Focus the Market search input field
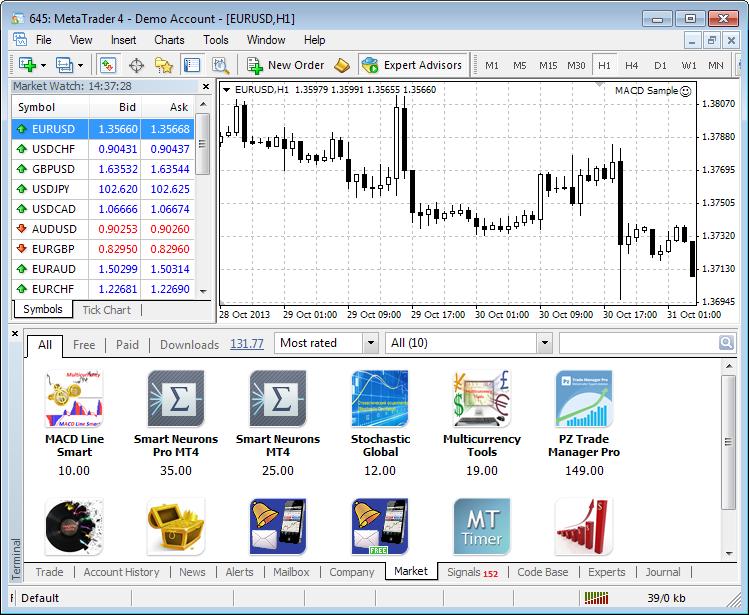 (x=639, y=343)
